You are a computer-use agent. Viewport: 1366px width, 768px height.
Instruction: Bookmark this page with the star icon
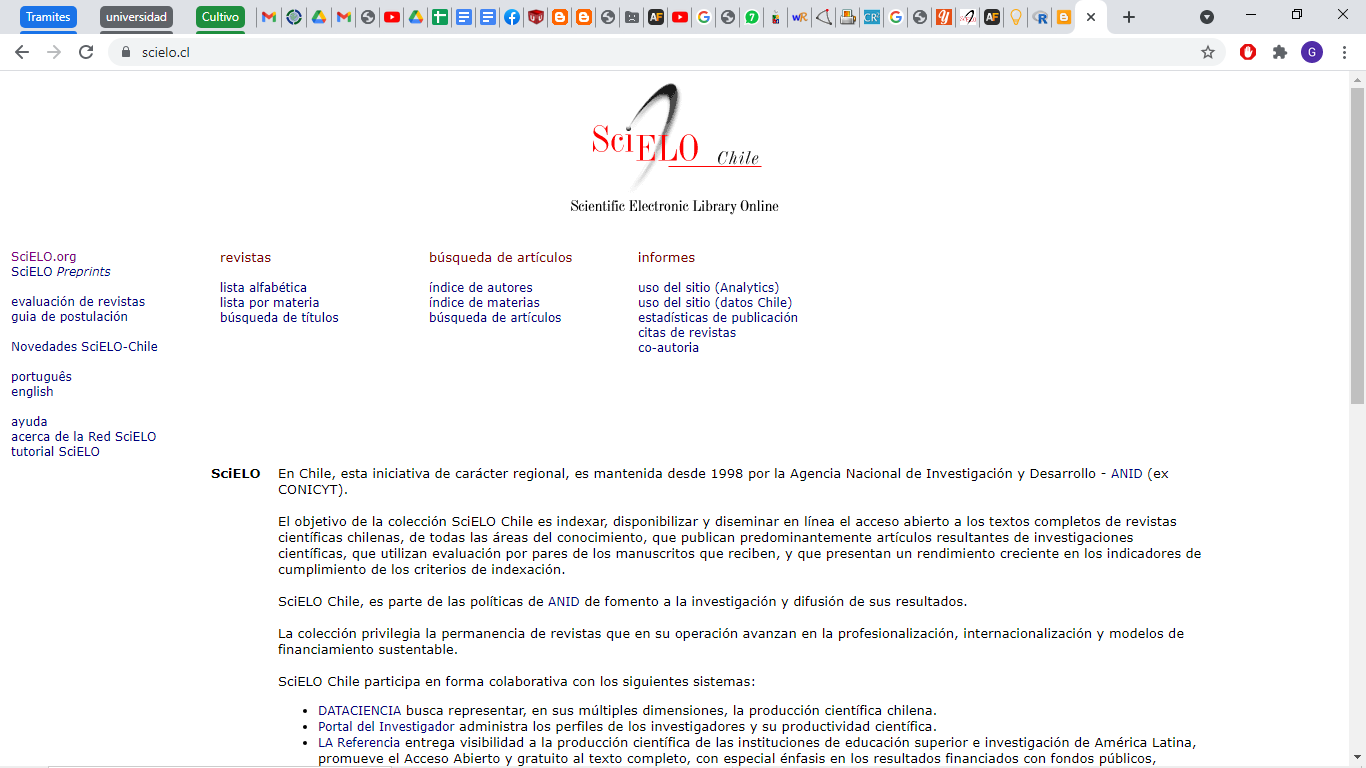[1208, 52]
